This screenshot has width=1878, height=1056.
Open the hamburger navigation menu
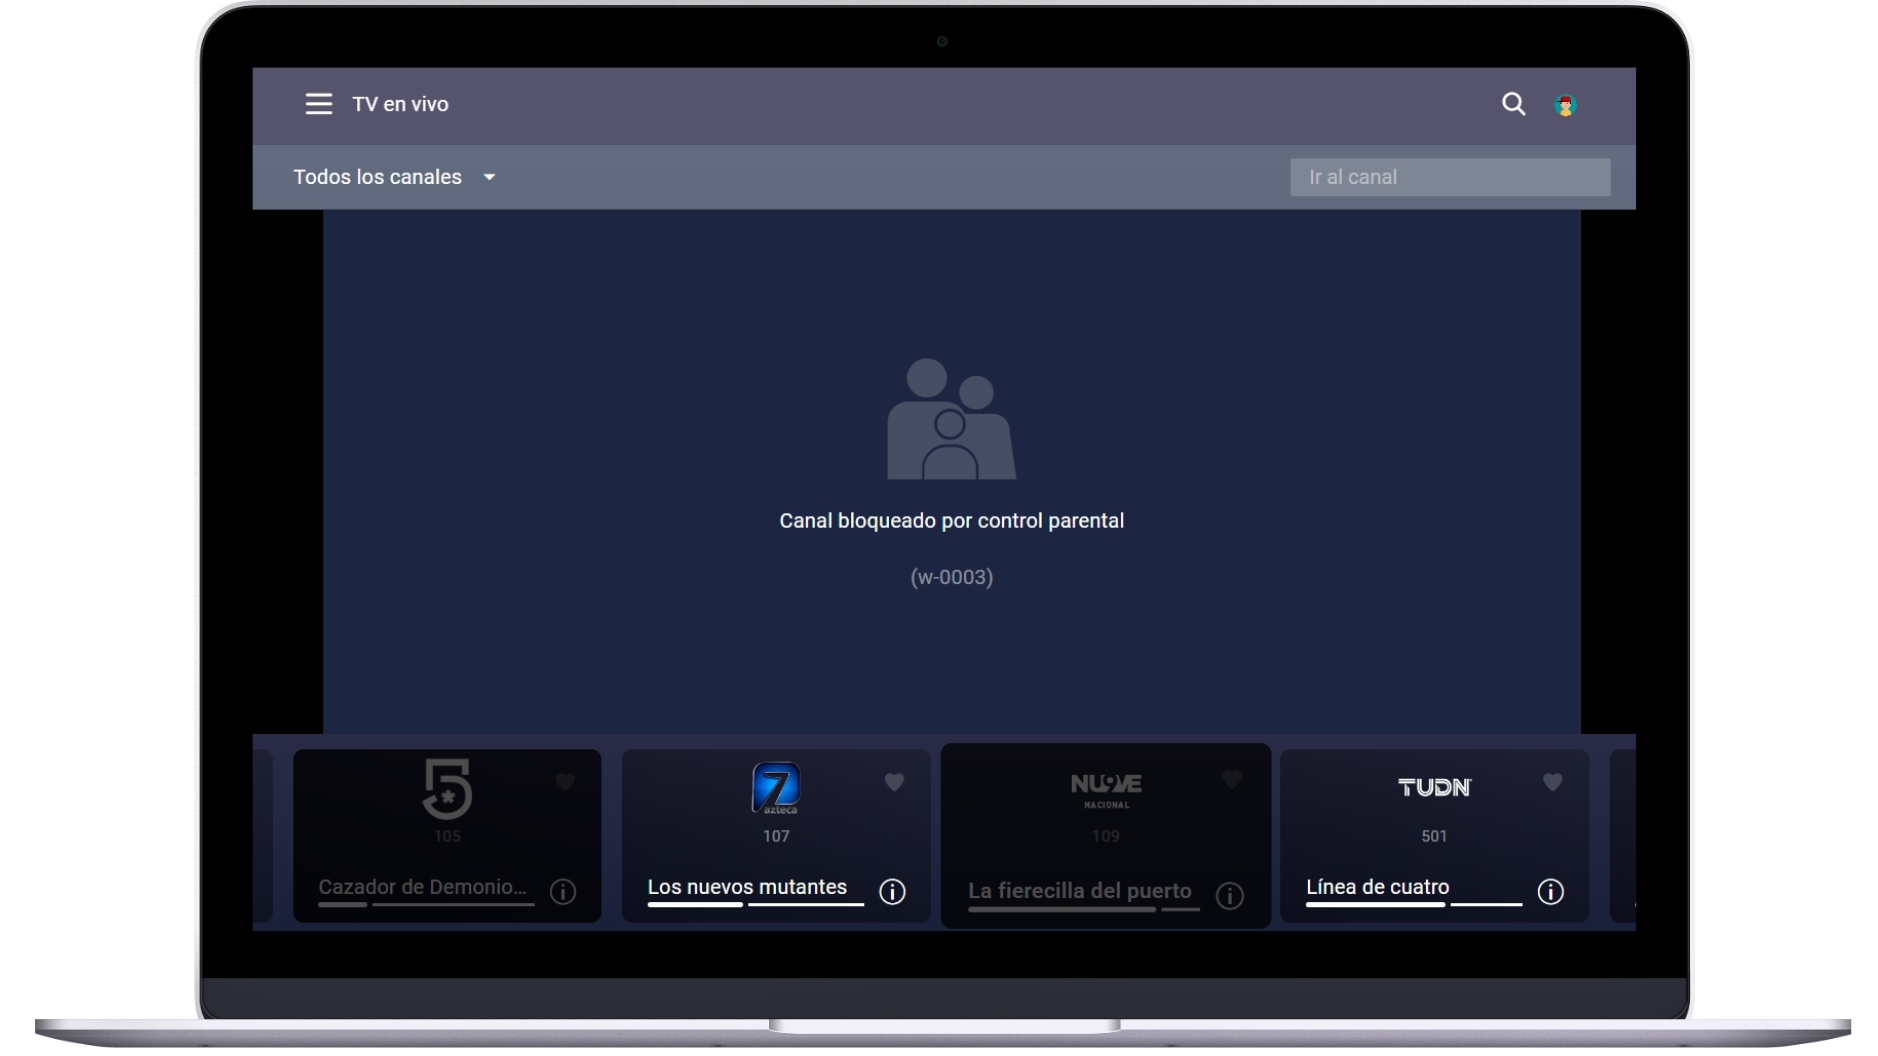[318, 104]
